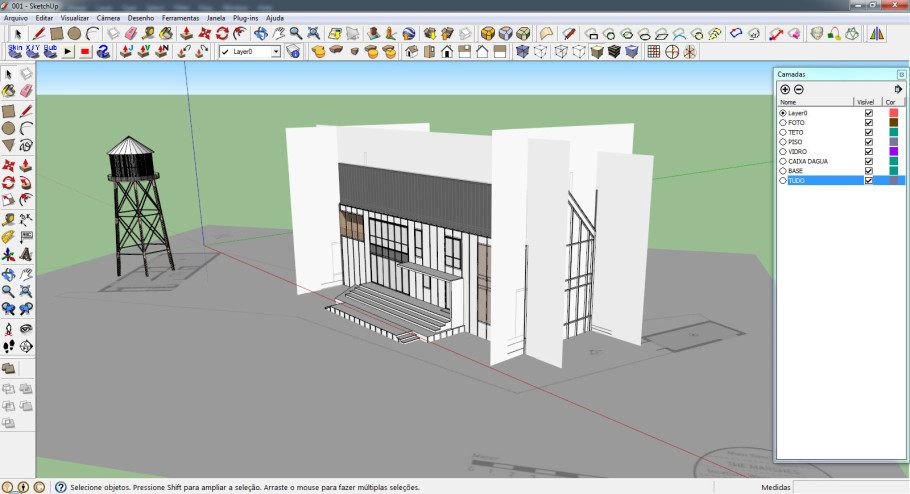Viewport: 910px width, 494px height.
Task: Open the Arquivo menu
Action: tap(16, 18)
